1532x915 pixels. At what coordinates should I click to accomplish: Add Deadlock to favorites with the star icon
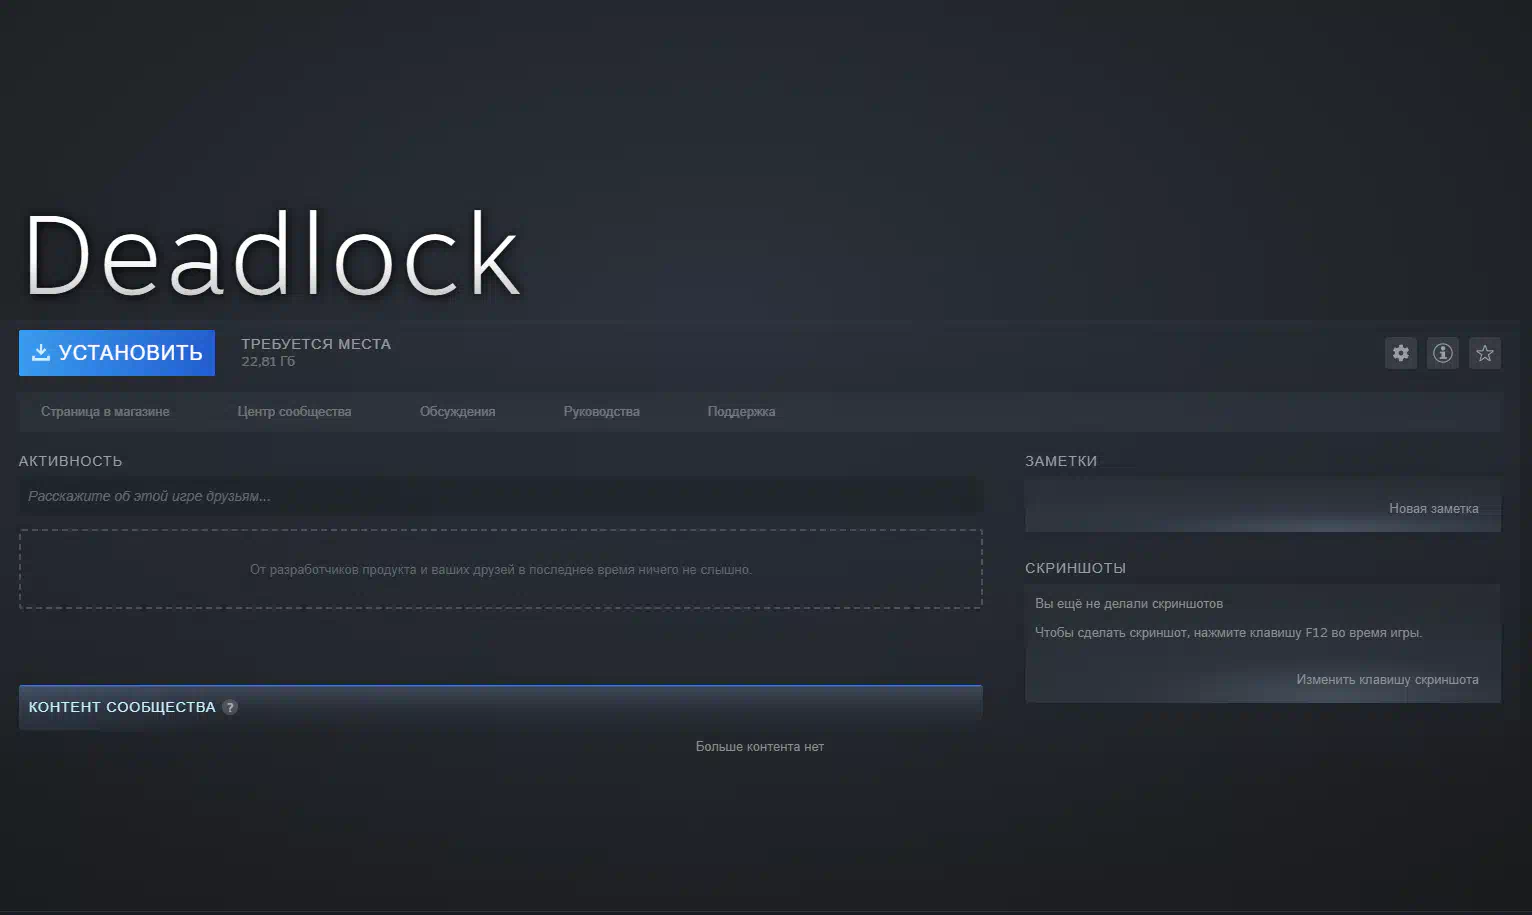pyautogui.click(x=1485, y=353)
